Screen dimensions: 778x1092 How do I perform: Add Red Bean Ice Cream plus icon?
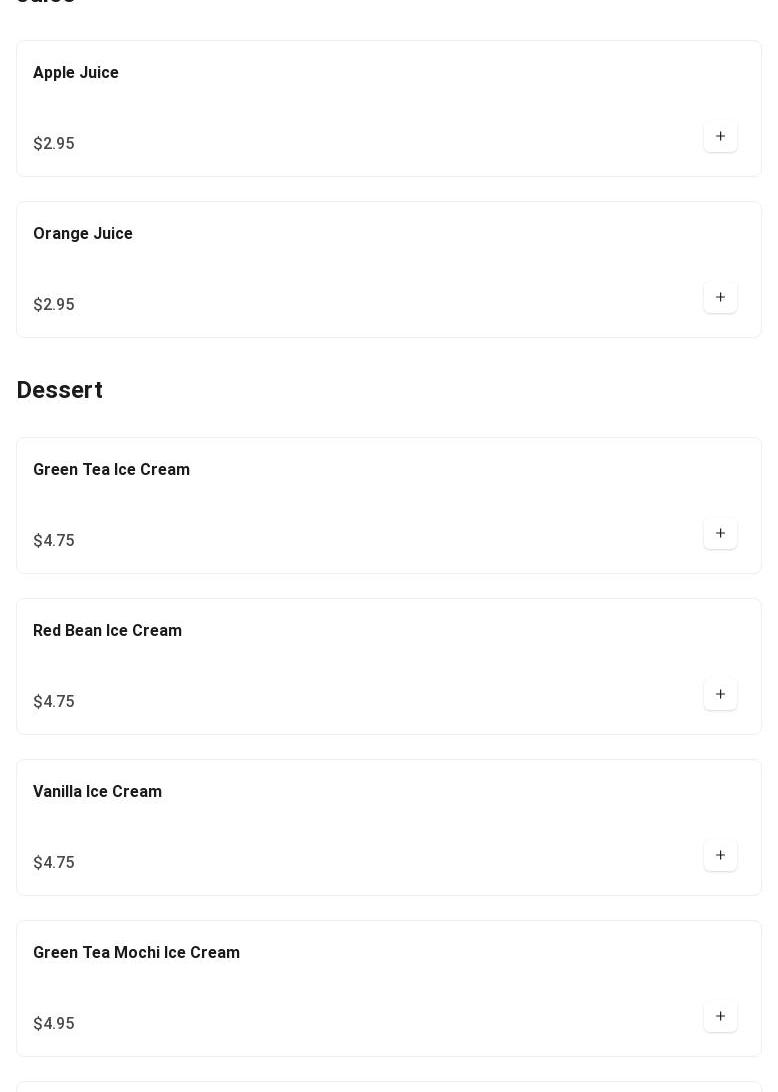click(720, 694)
